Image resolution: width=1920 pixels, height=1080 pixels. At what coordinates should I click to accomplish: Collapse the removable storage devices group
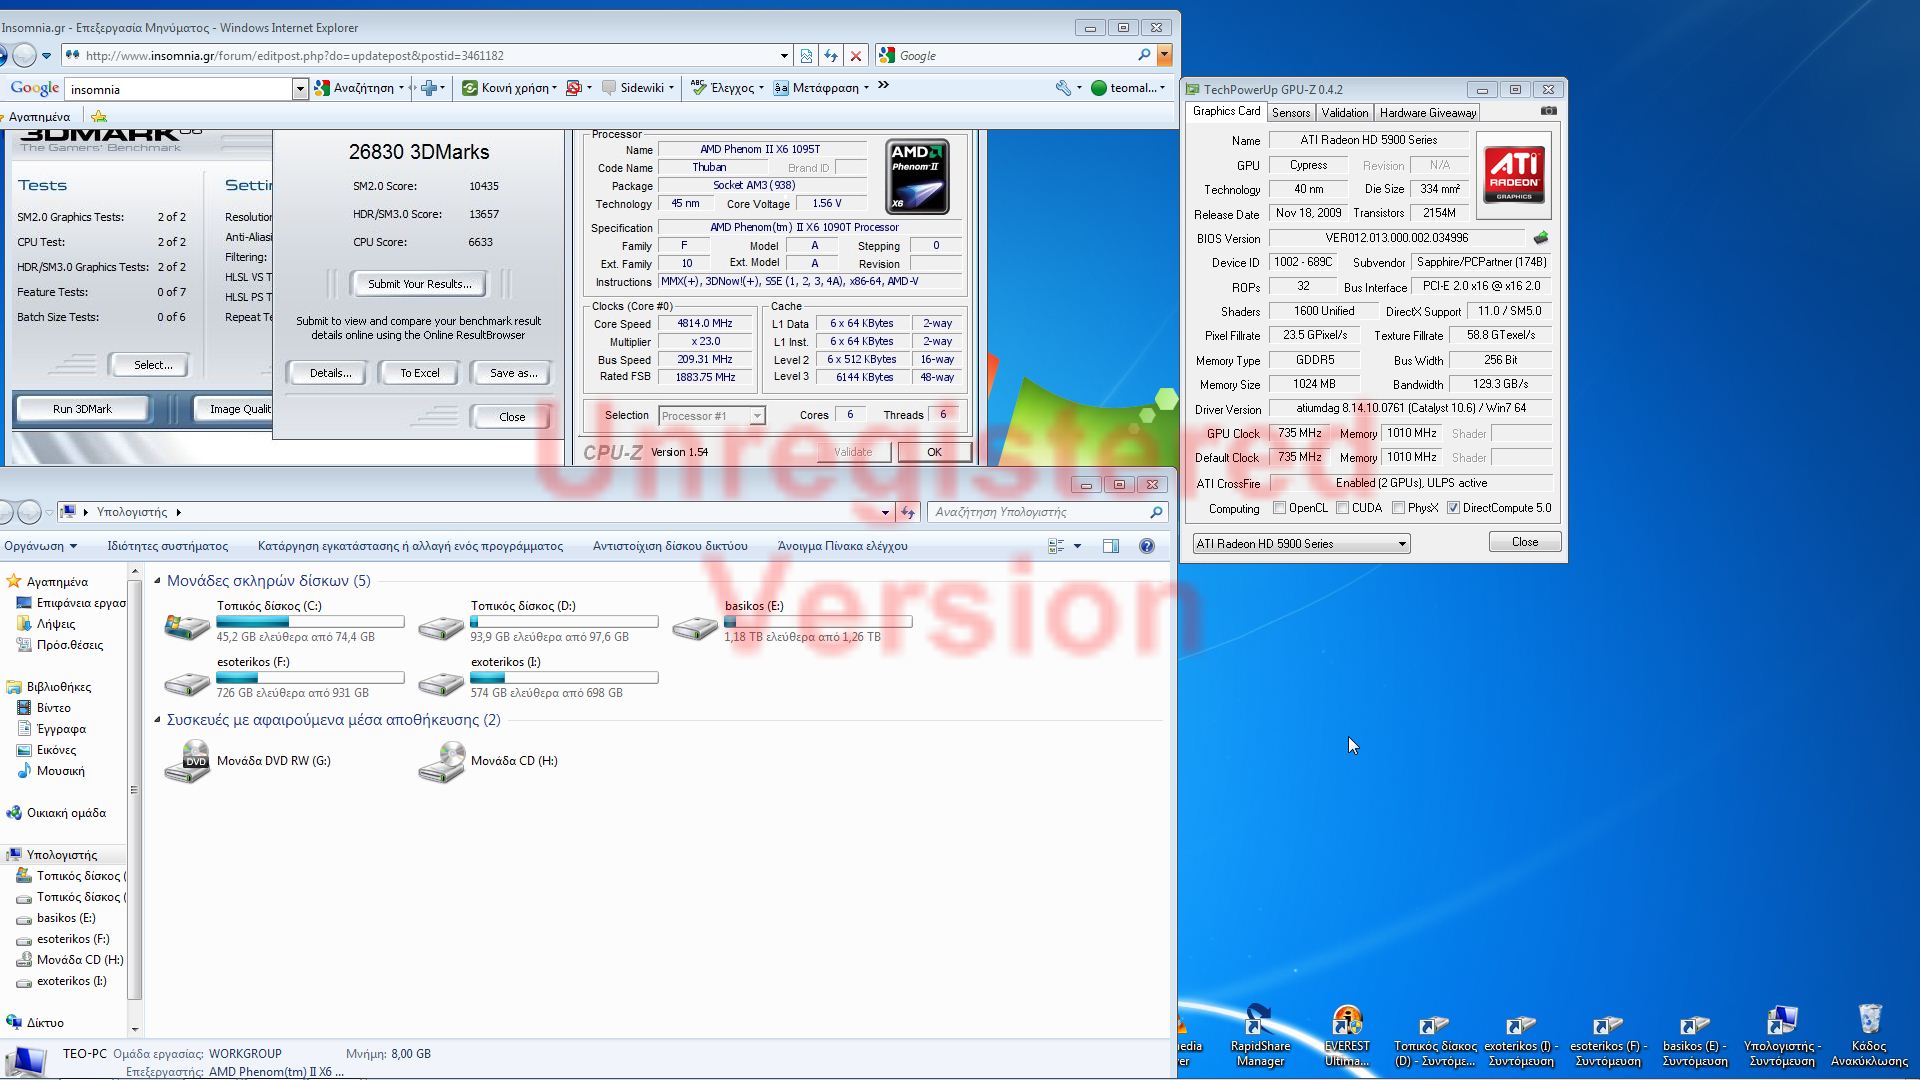pos(158,720)
